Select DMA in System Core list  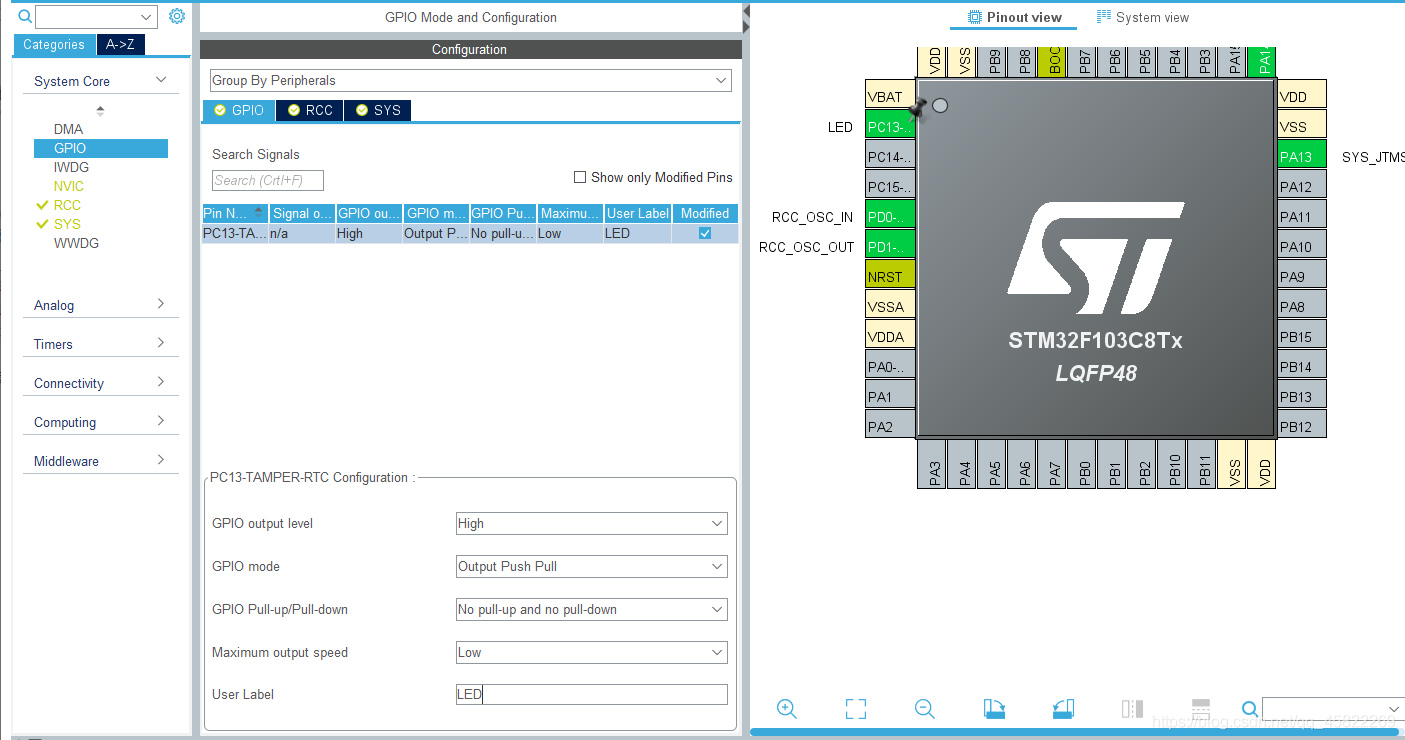tap(68, 129)
